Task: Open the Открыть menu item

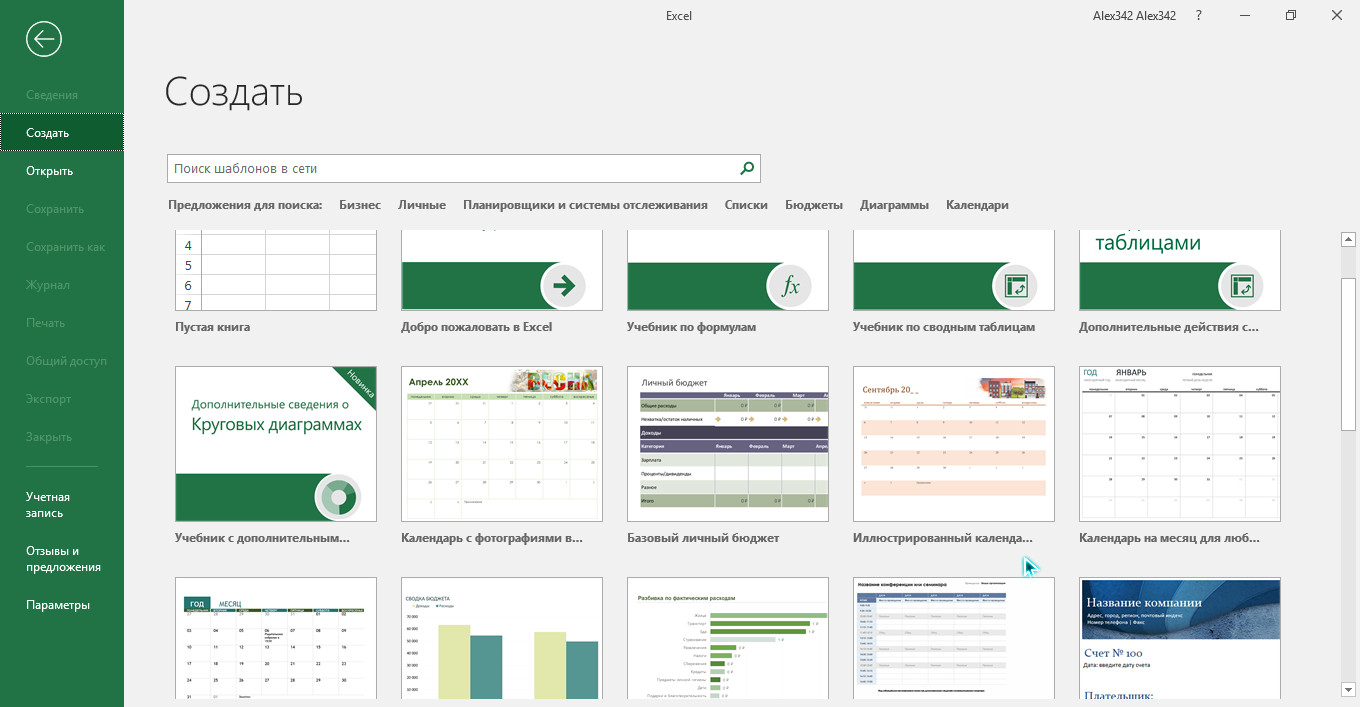Action: pos(50,171)
